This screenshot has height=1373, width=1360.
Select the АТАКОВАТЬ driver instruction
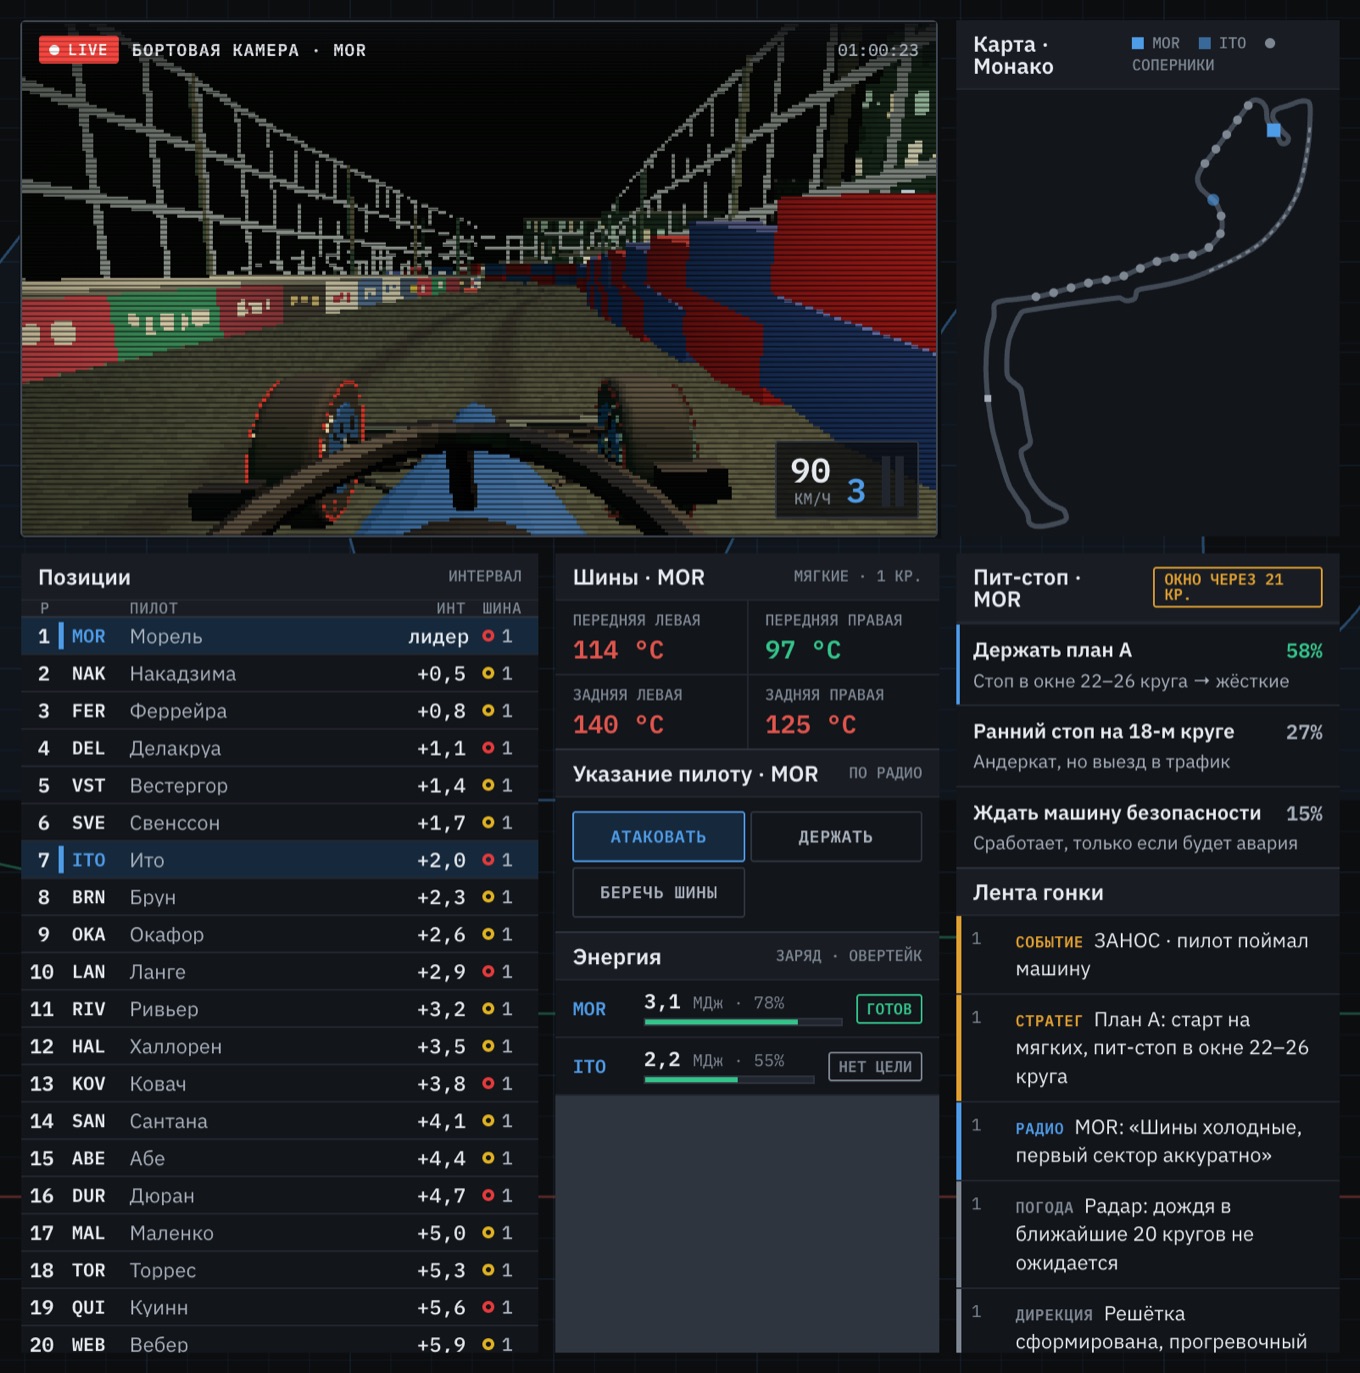tap(658, 837)
